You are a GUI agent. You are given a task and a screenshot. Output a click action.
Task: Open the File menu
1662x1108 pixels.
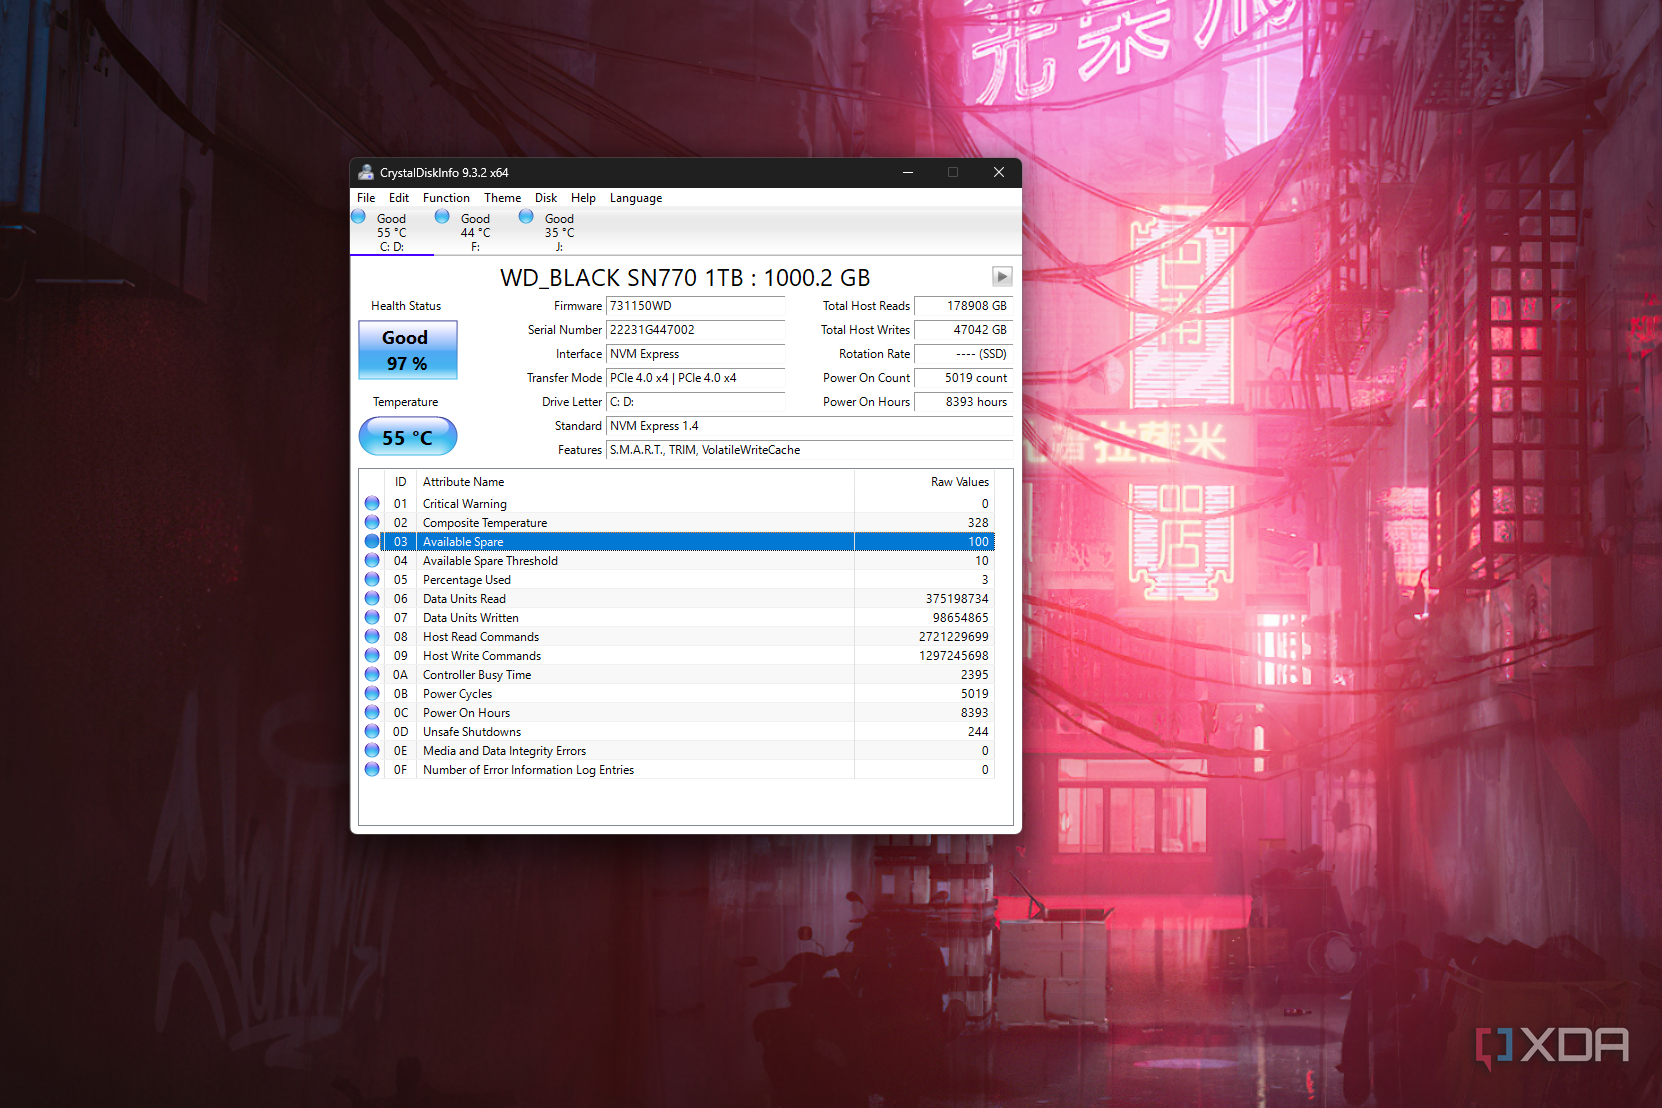[366, 198]
